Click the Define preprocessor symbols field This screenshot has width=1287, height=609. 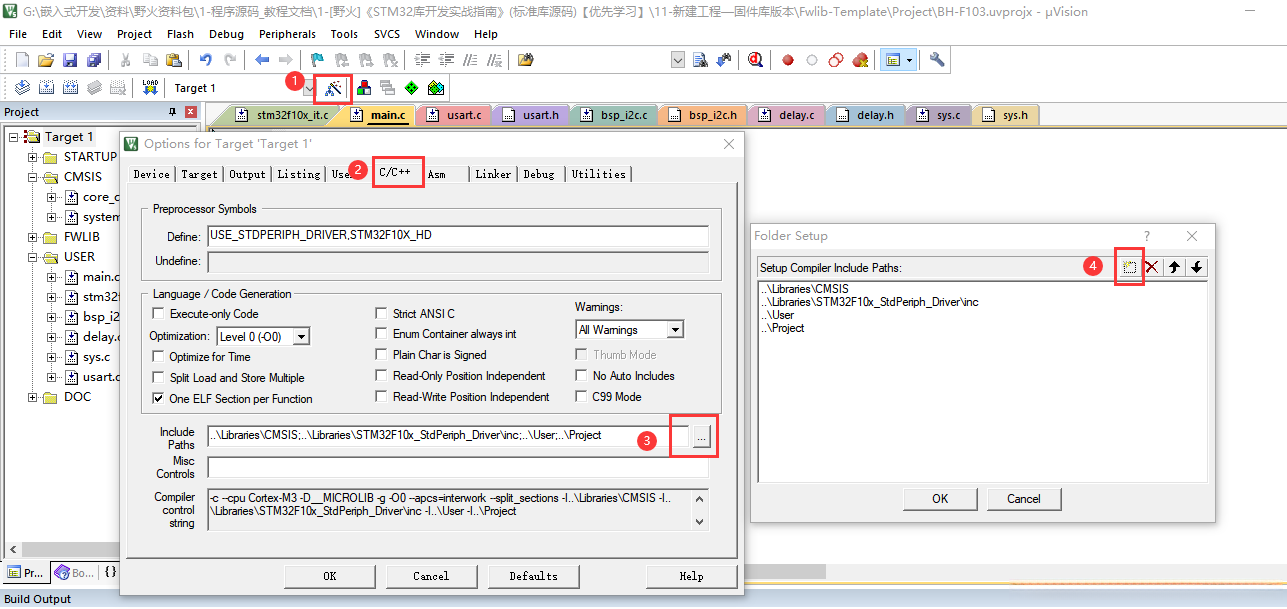(x=458, y=236)
